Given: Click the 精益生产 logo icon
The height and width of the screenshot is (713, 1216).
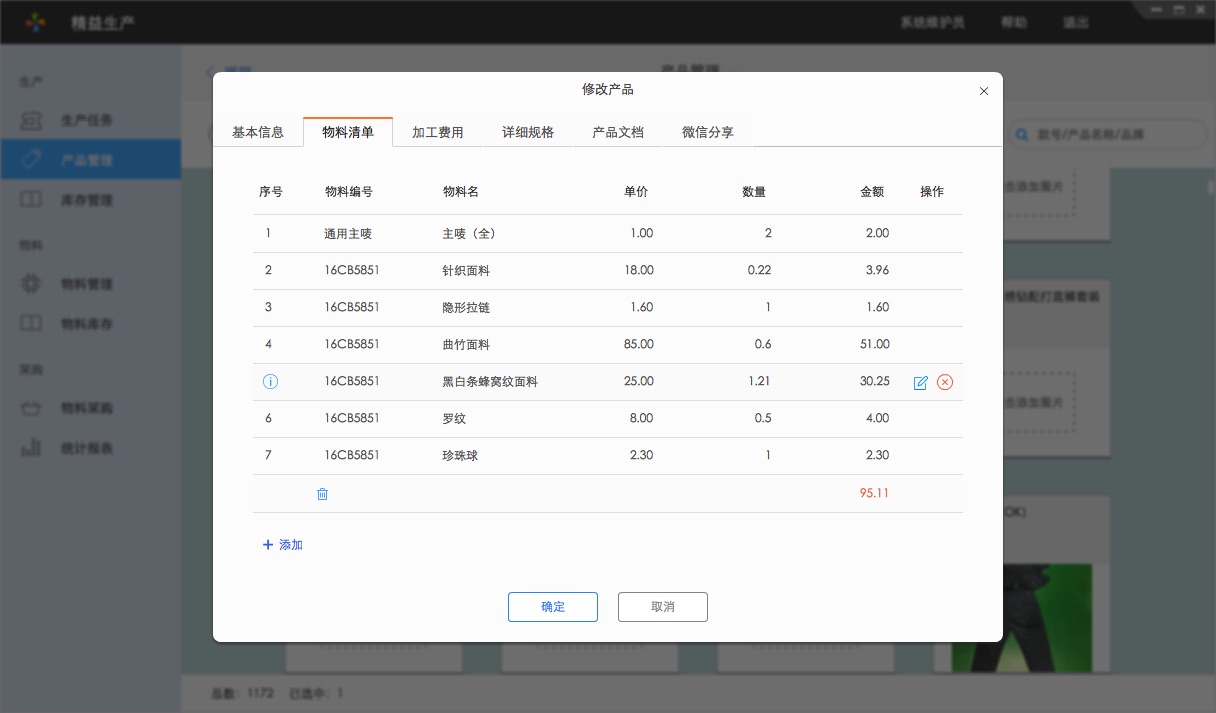Looking at the screenshot, I should coord(35,21).
